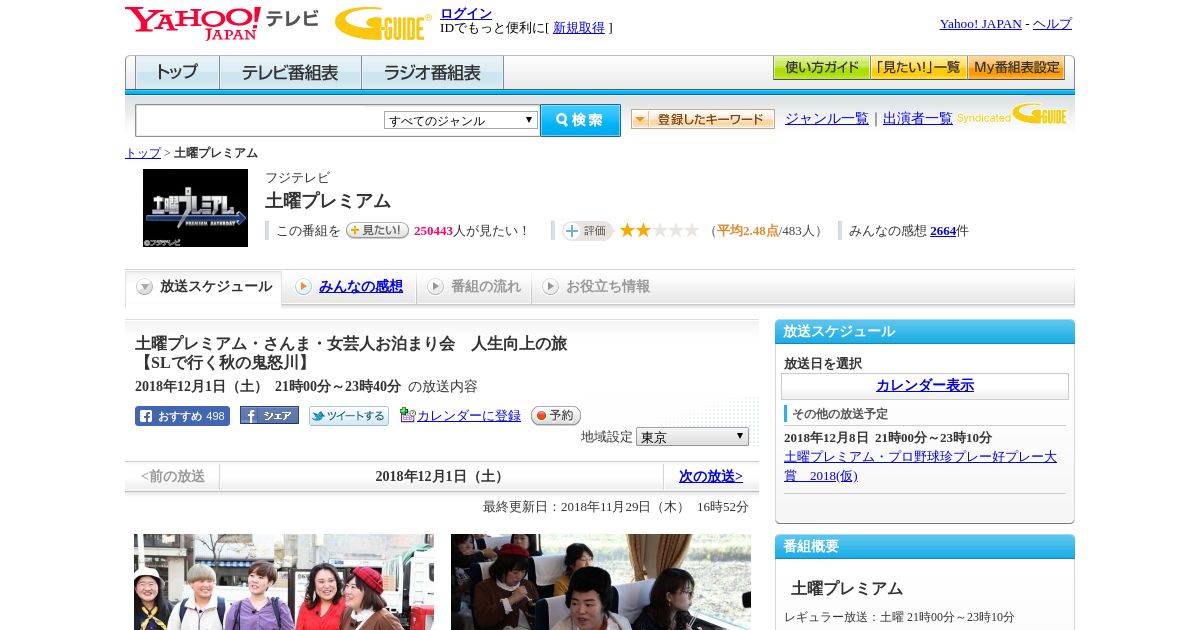Click the 土曜プレミアム program logo thumbnail

(195, 208)
